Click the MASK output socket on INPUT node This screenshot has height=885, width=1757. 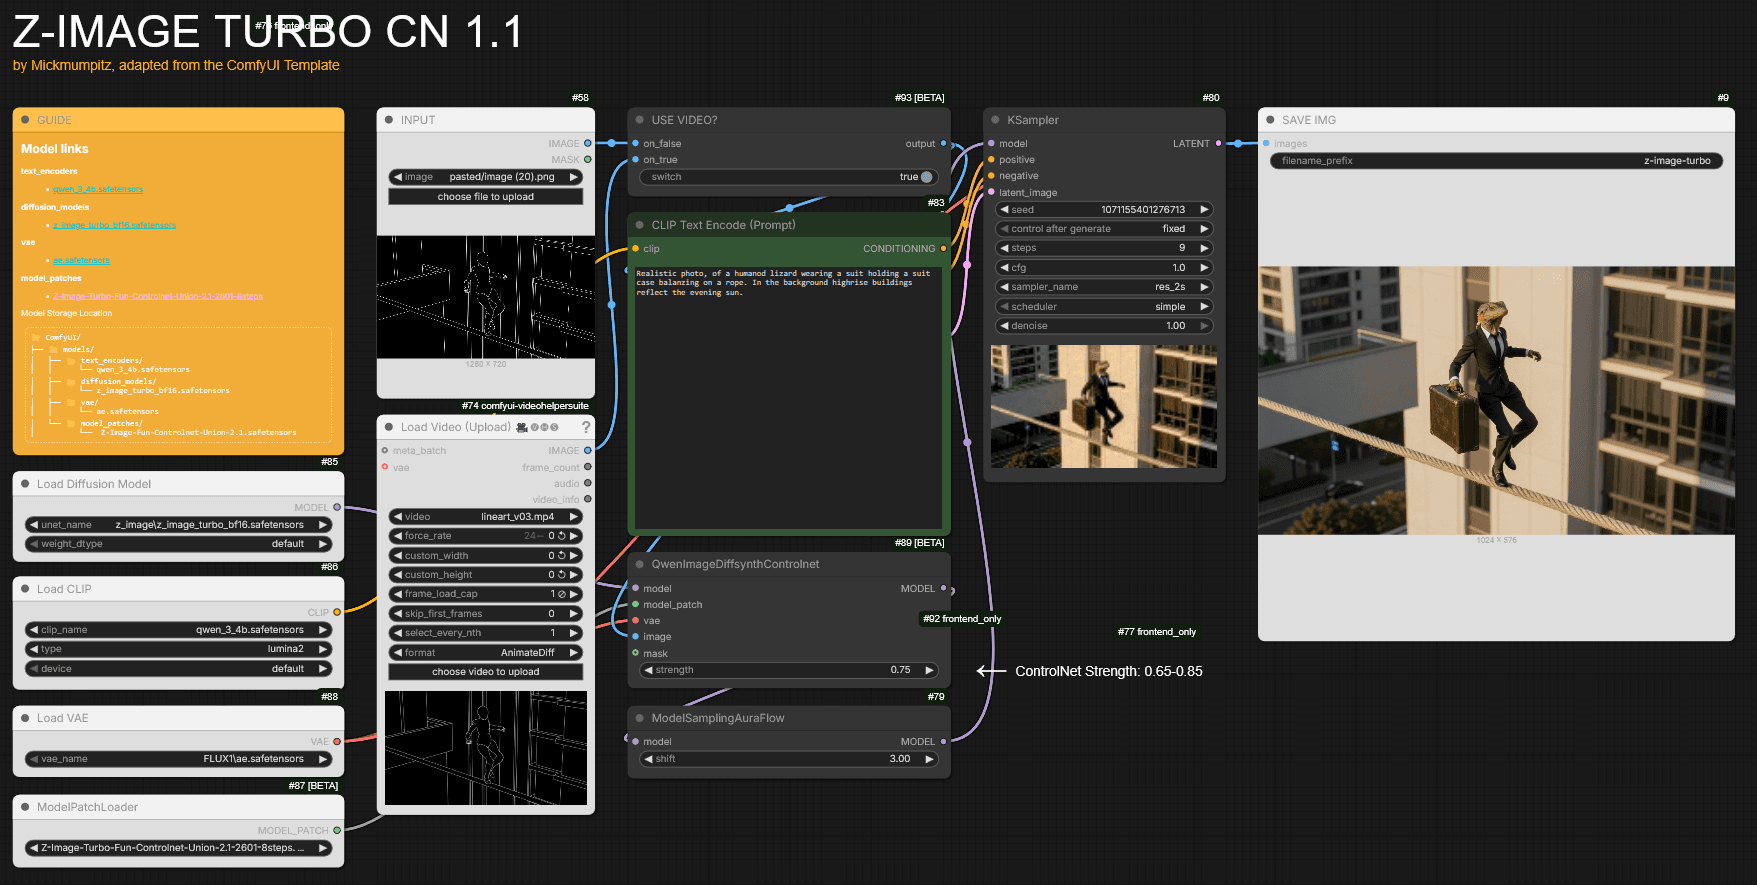[588, 160]
